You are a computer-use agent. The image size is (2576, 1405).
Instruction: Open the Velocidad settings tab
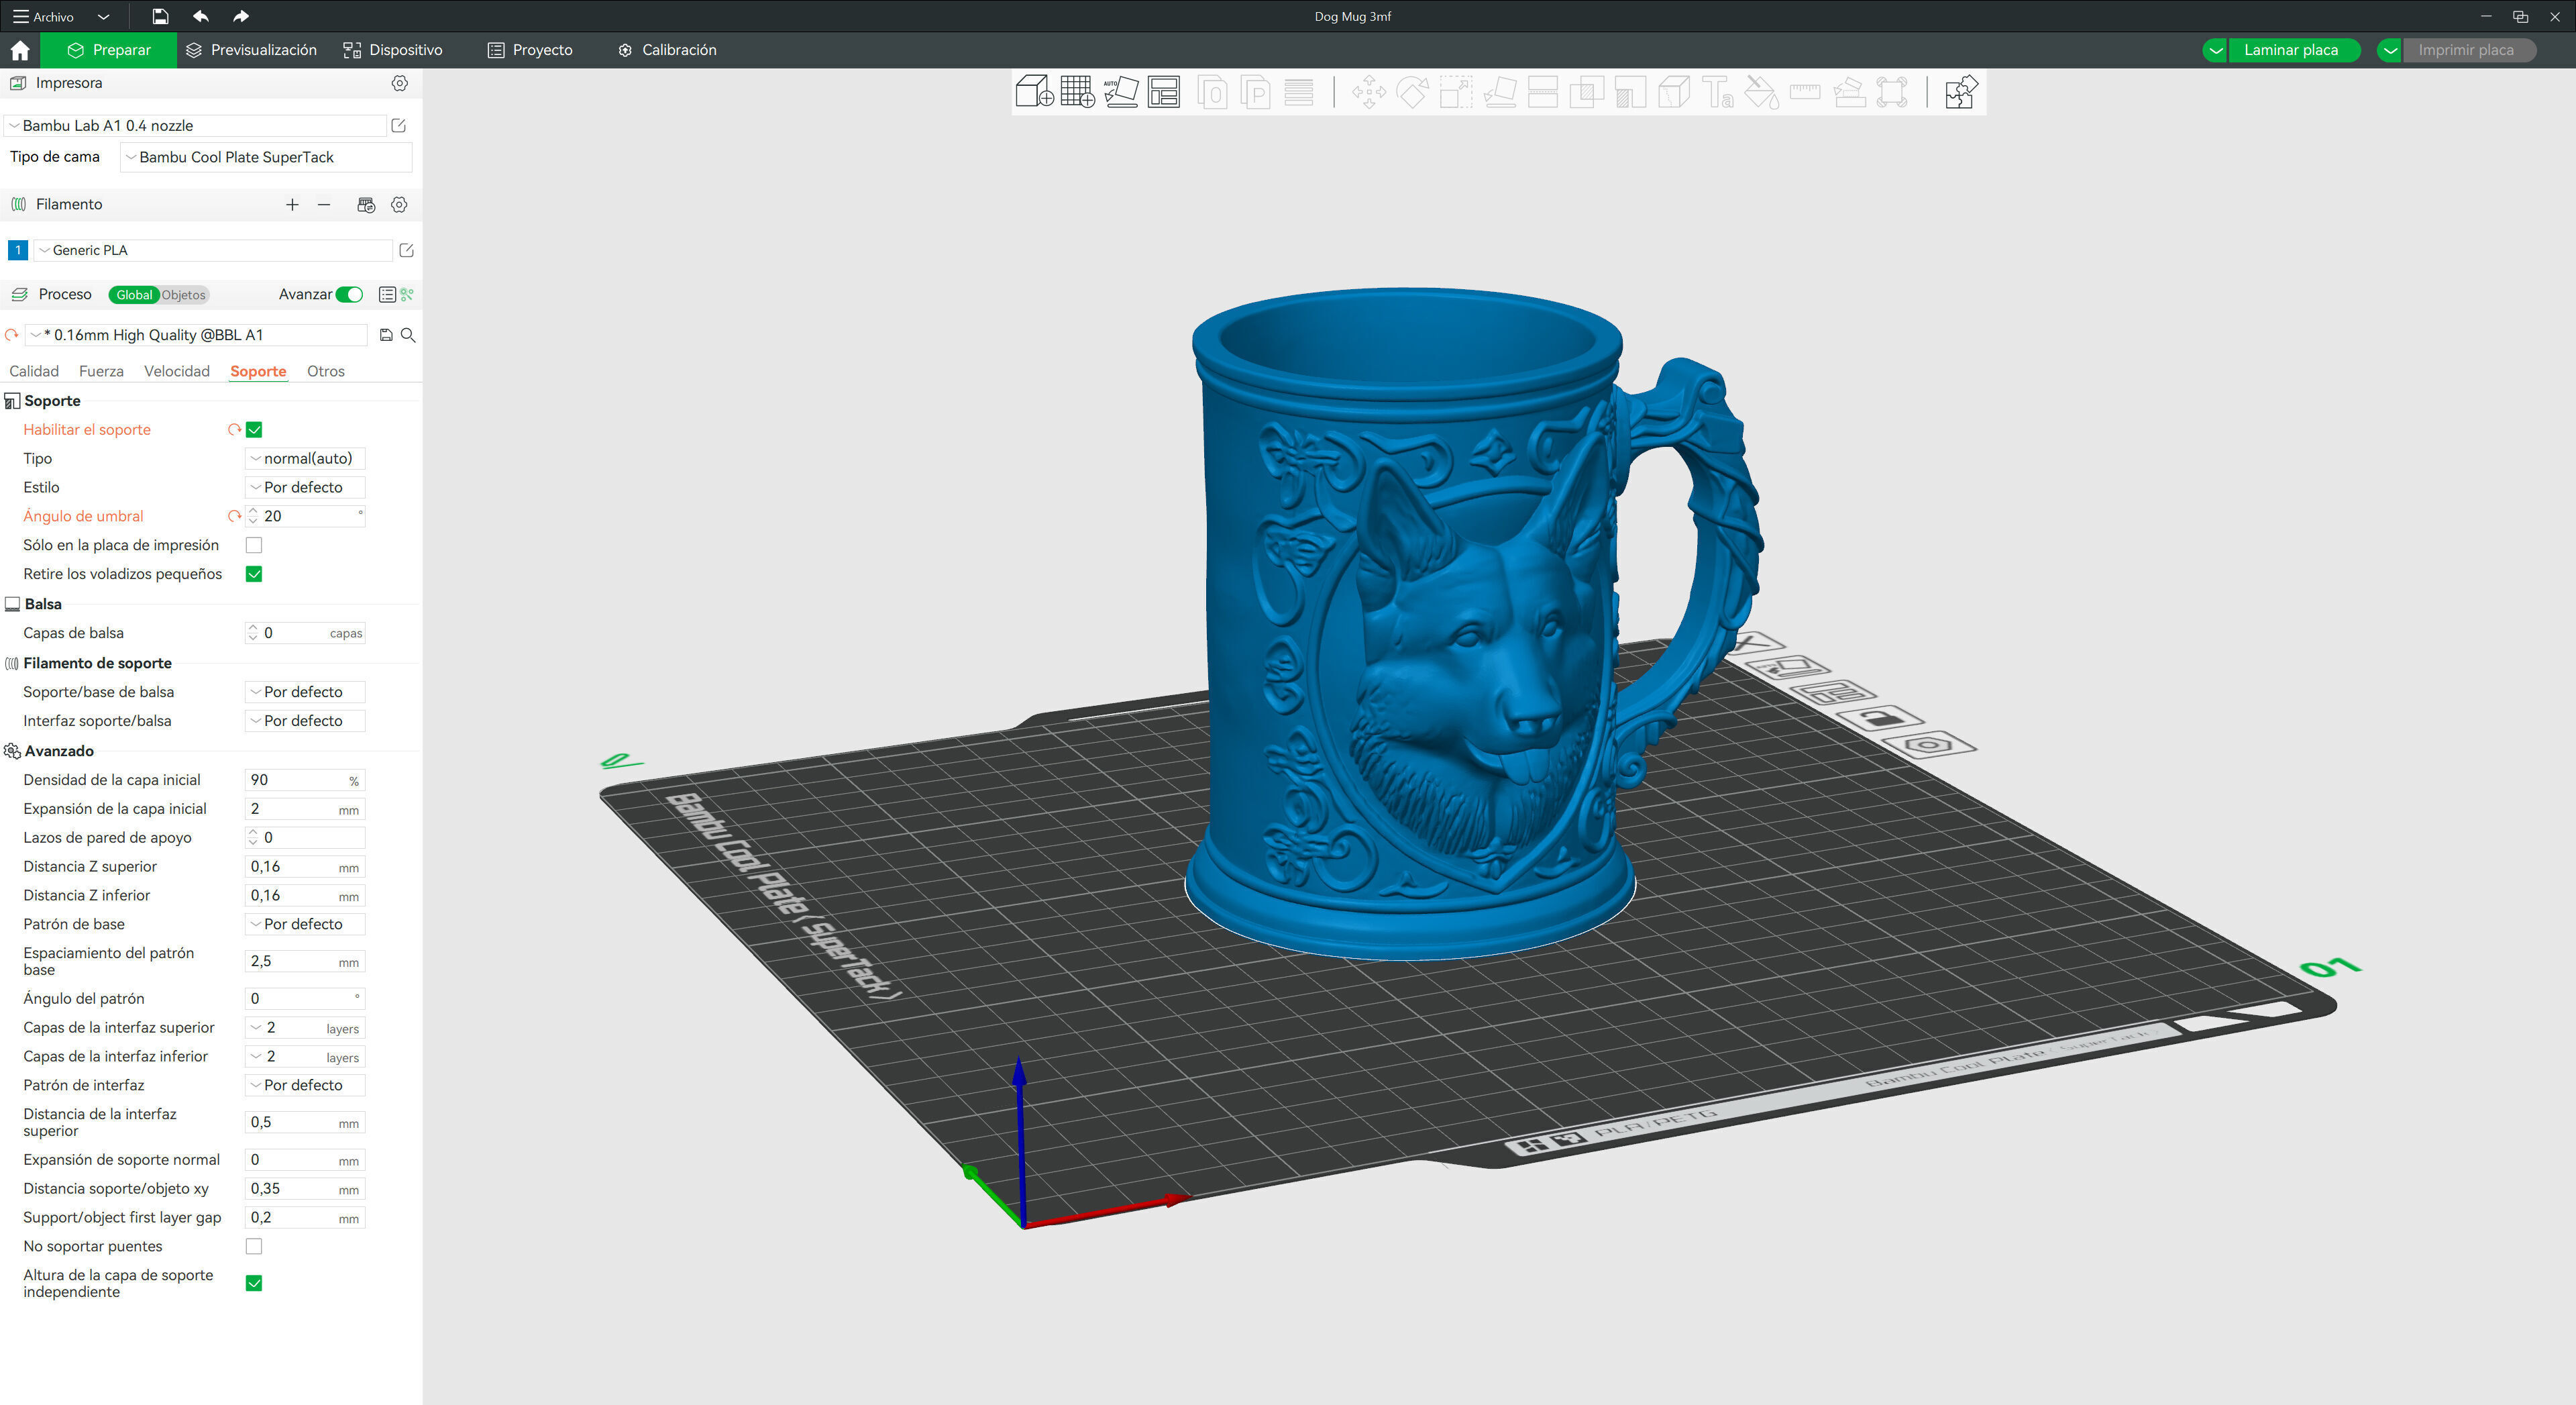pyautogui.click(x=177, y=371)
